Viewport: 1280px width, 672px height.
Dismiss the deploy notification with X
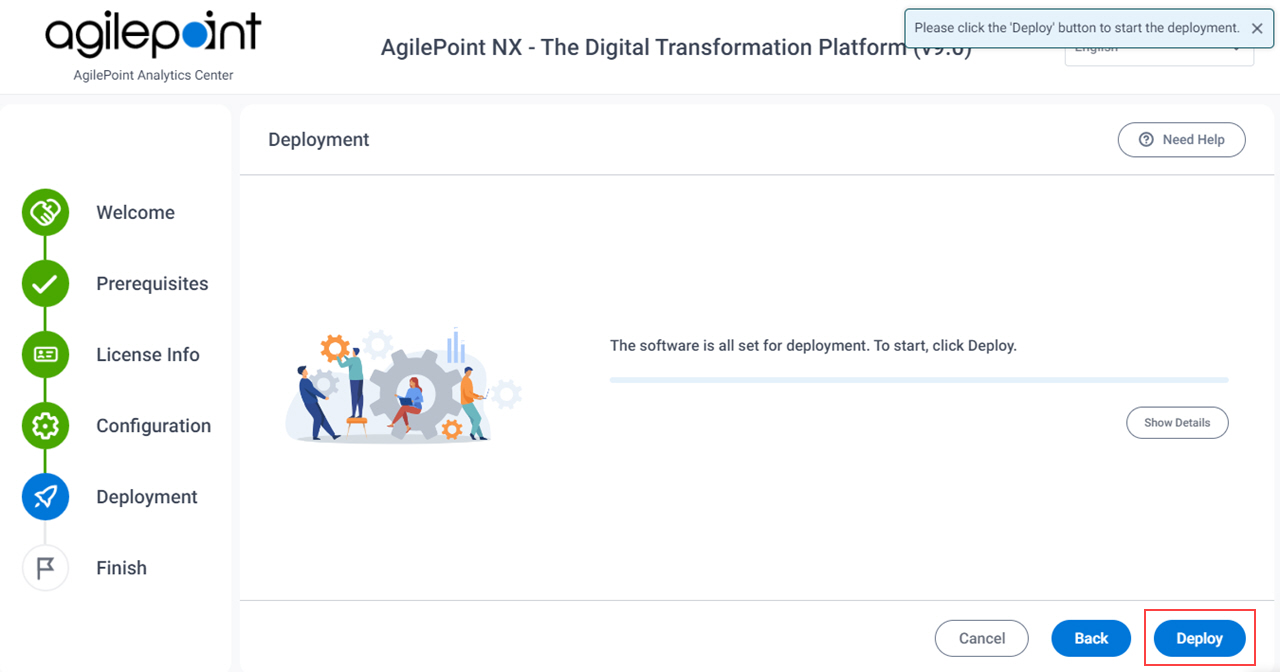[1257, 29]
